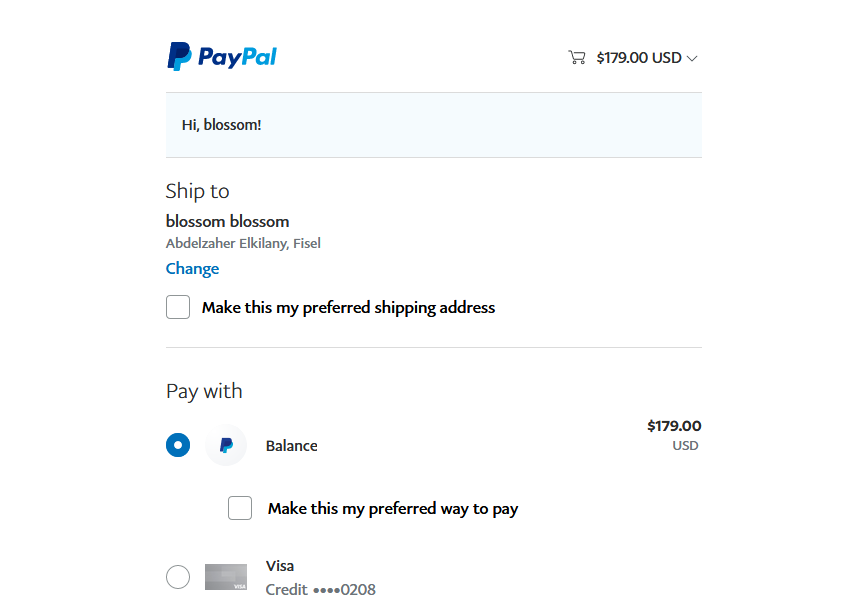Select the Balance radio button

click(178, 445)
